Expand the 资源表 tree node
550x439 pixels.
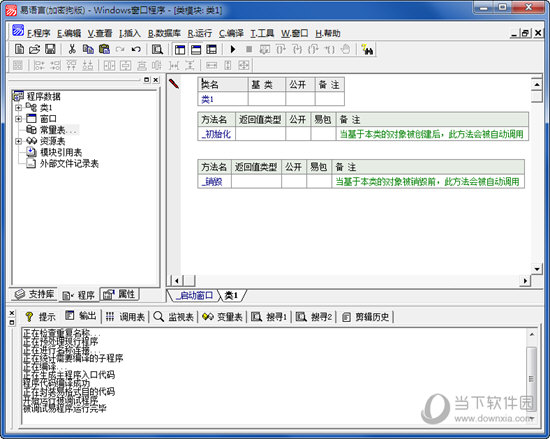(18, 141)
